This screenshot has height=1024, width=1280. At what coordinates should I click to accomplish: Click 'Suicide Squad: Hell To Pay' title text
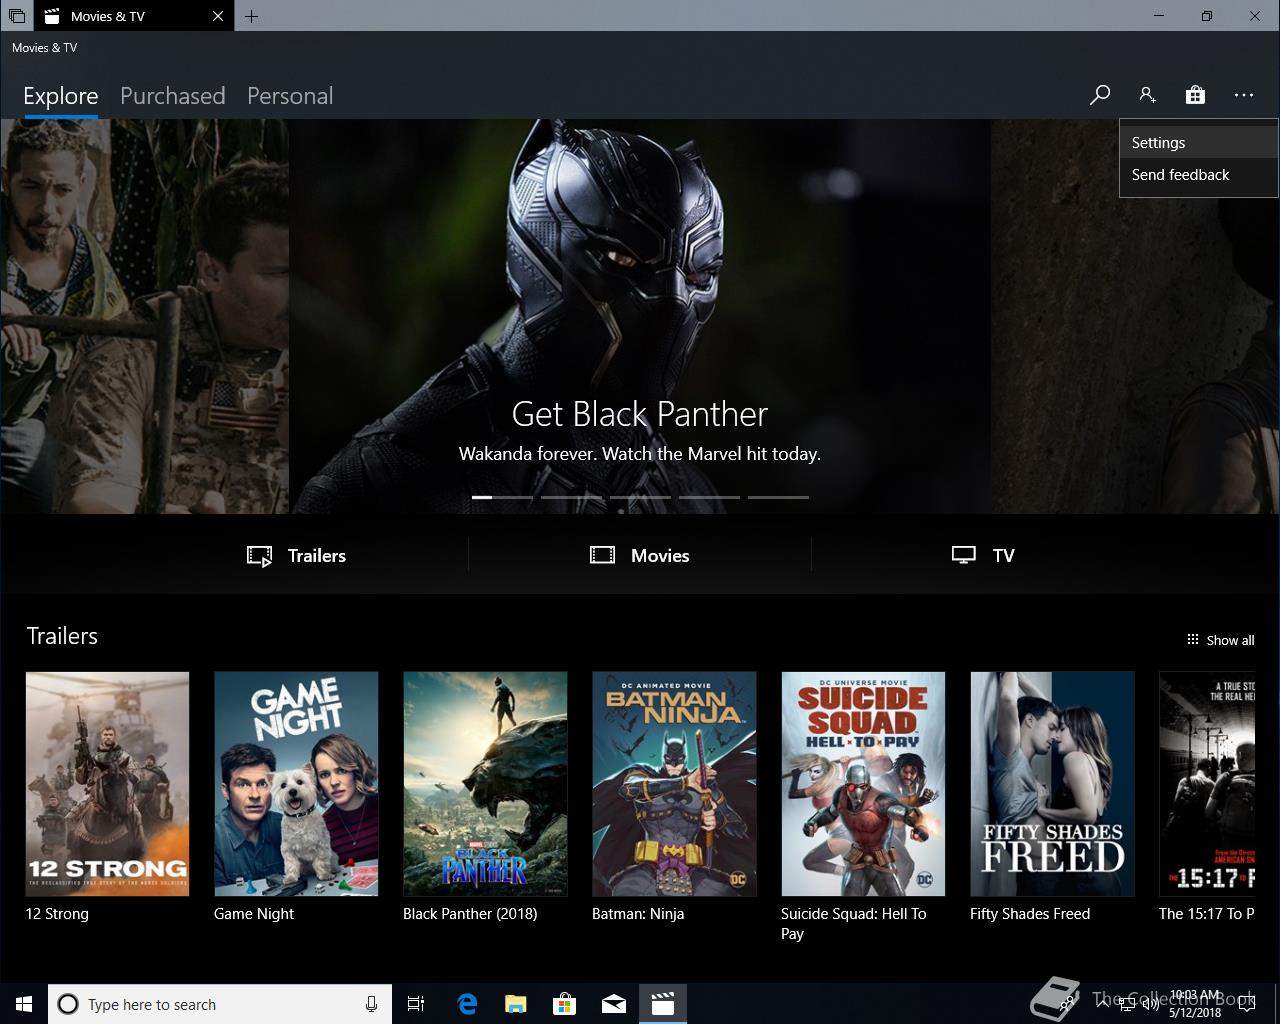coord(854,924)
